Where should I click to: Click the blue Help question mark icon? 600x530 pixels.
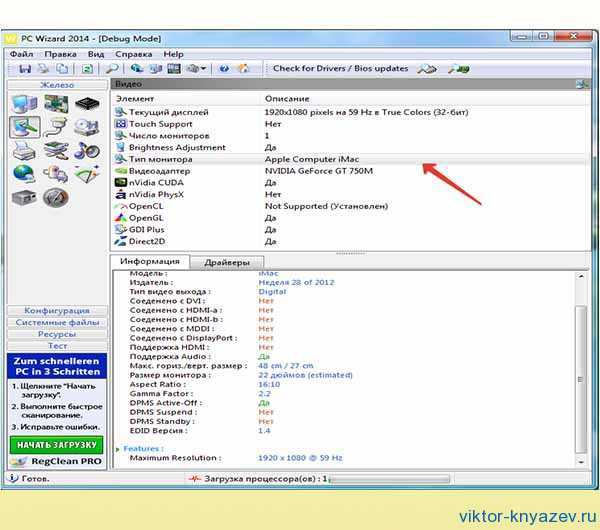[224, 69]
